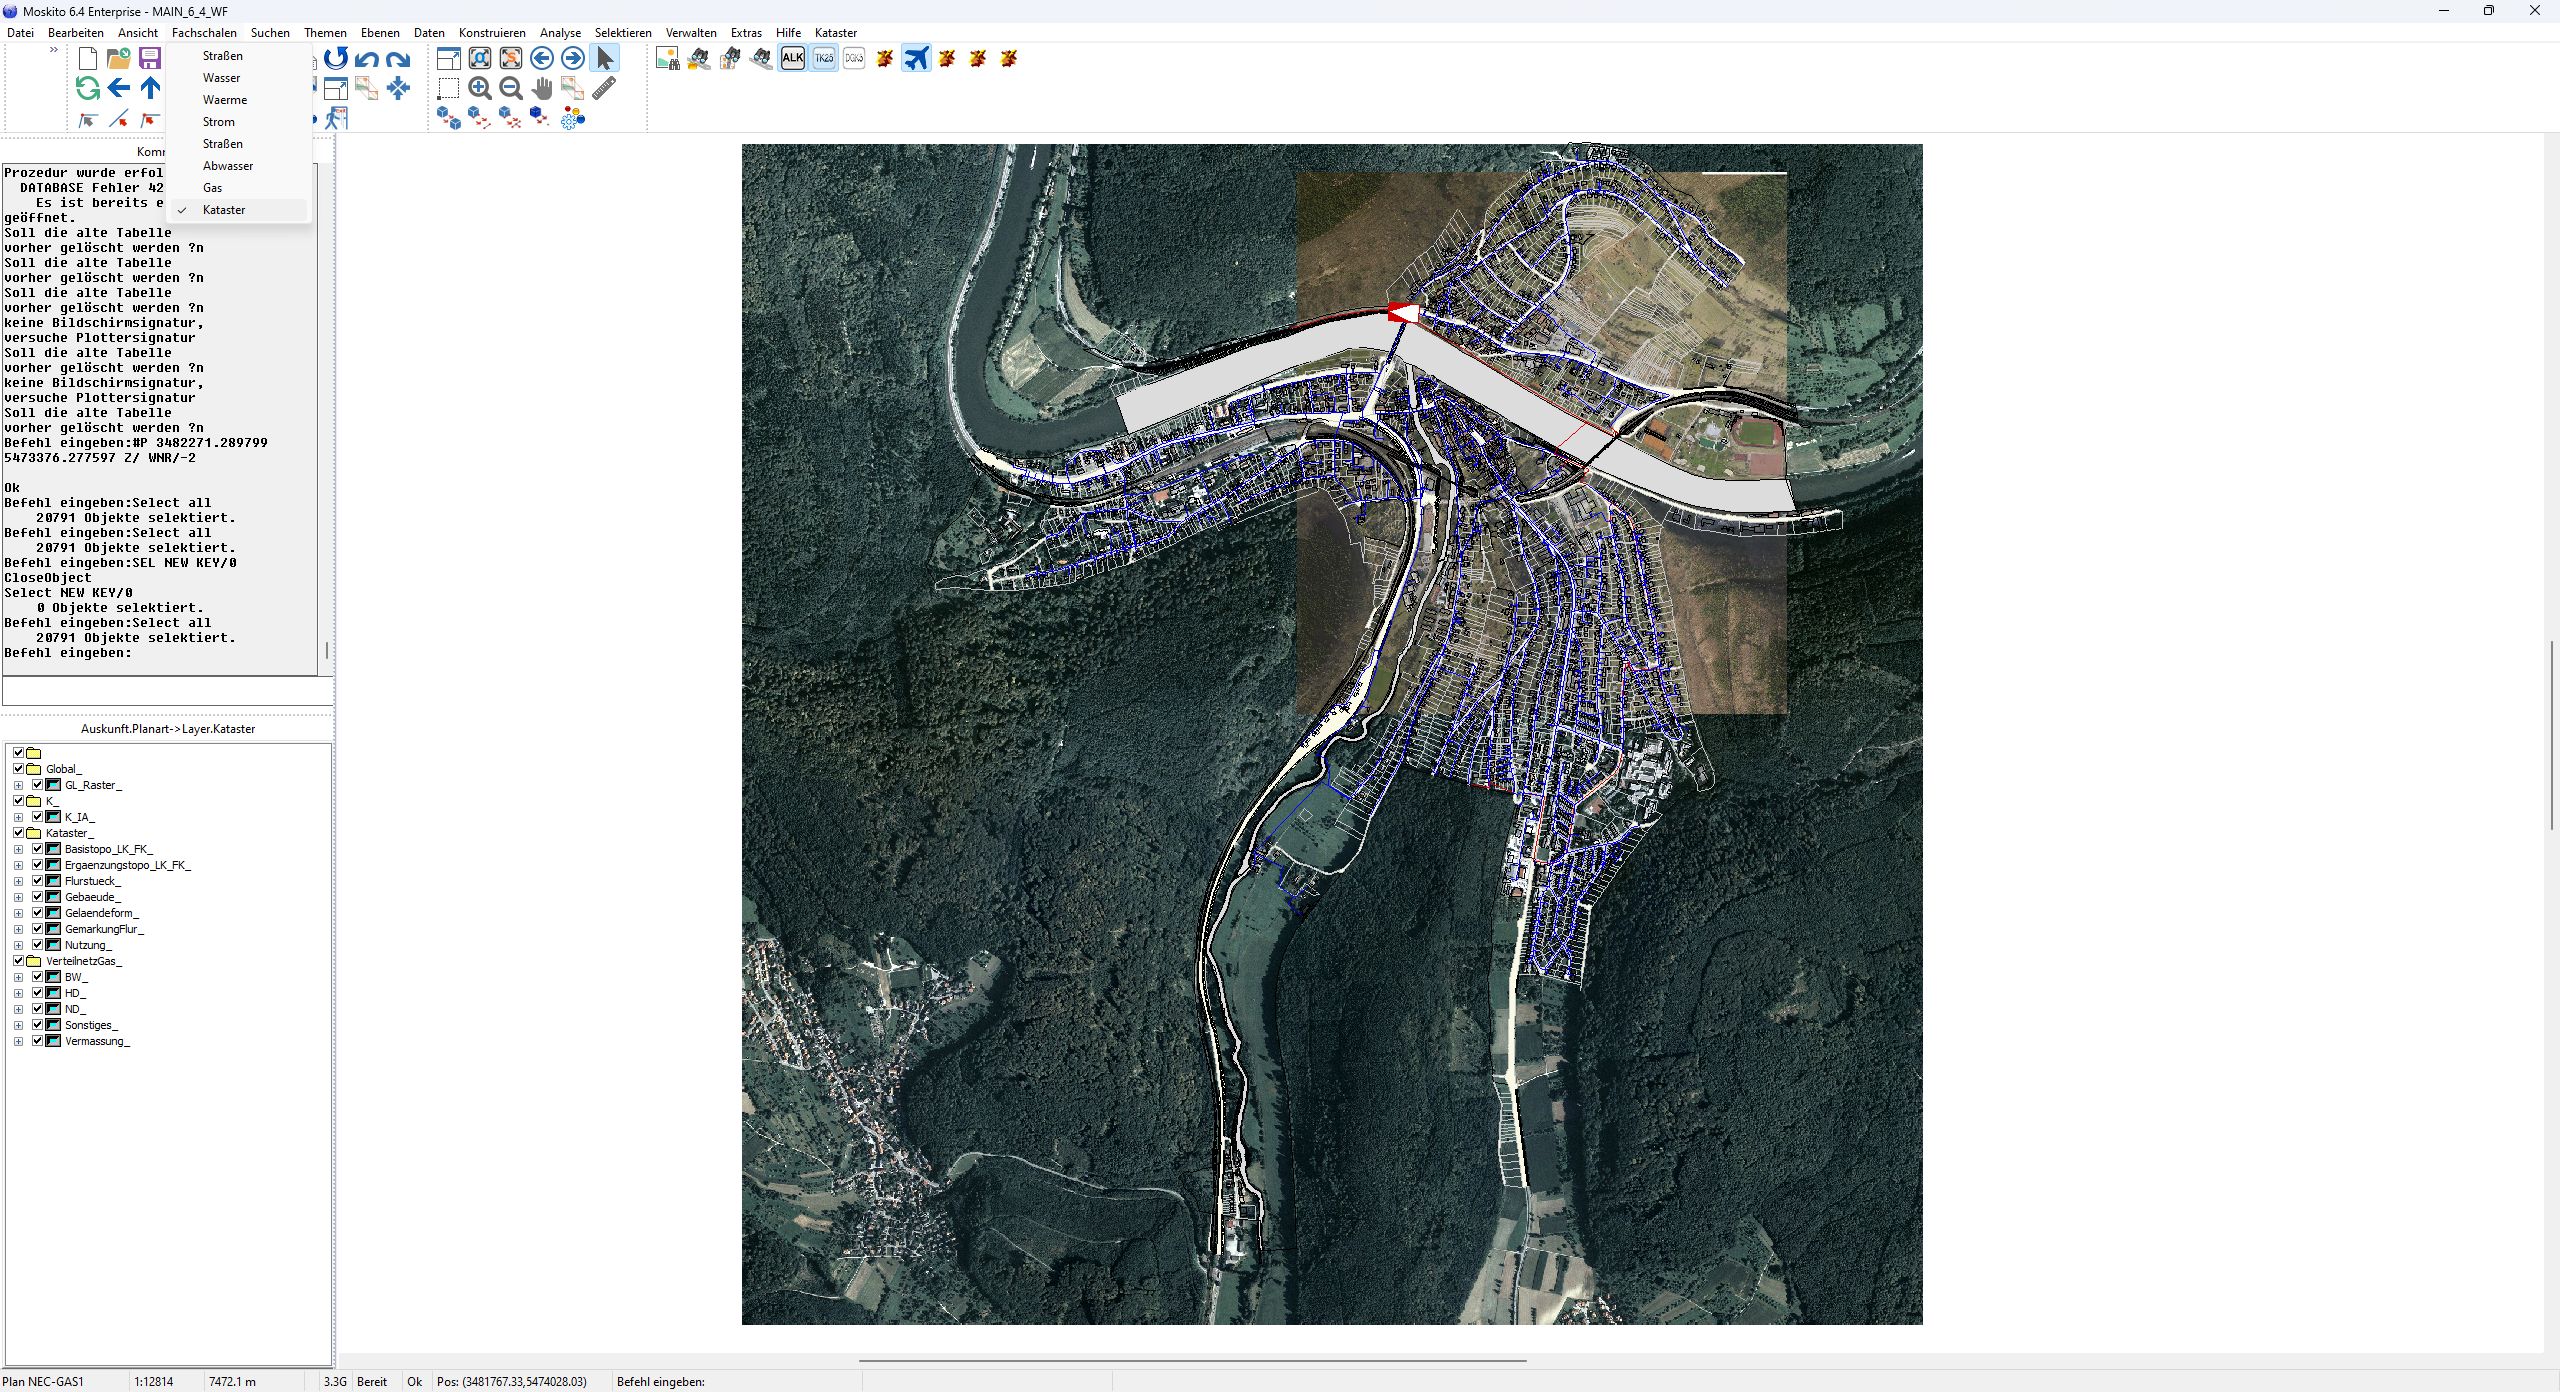Screen dimensions: 2560x1392
Task: Disable the GL_Raster_ layer checkbox
Action: pos(38,785)
